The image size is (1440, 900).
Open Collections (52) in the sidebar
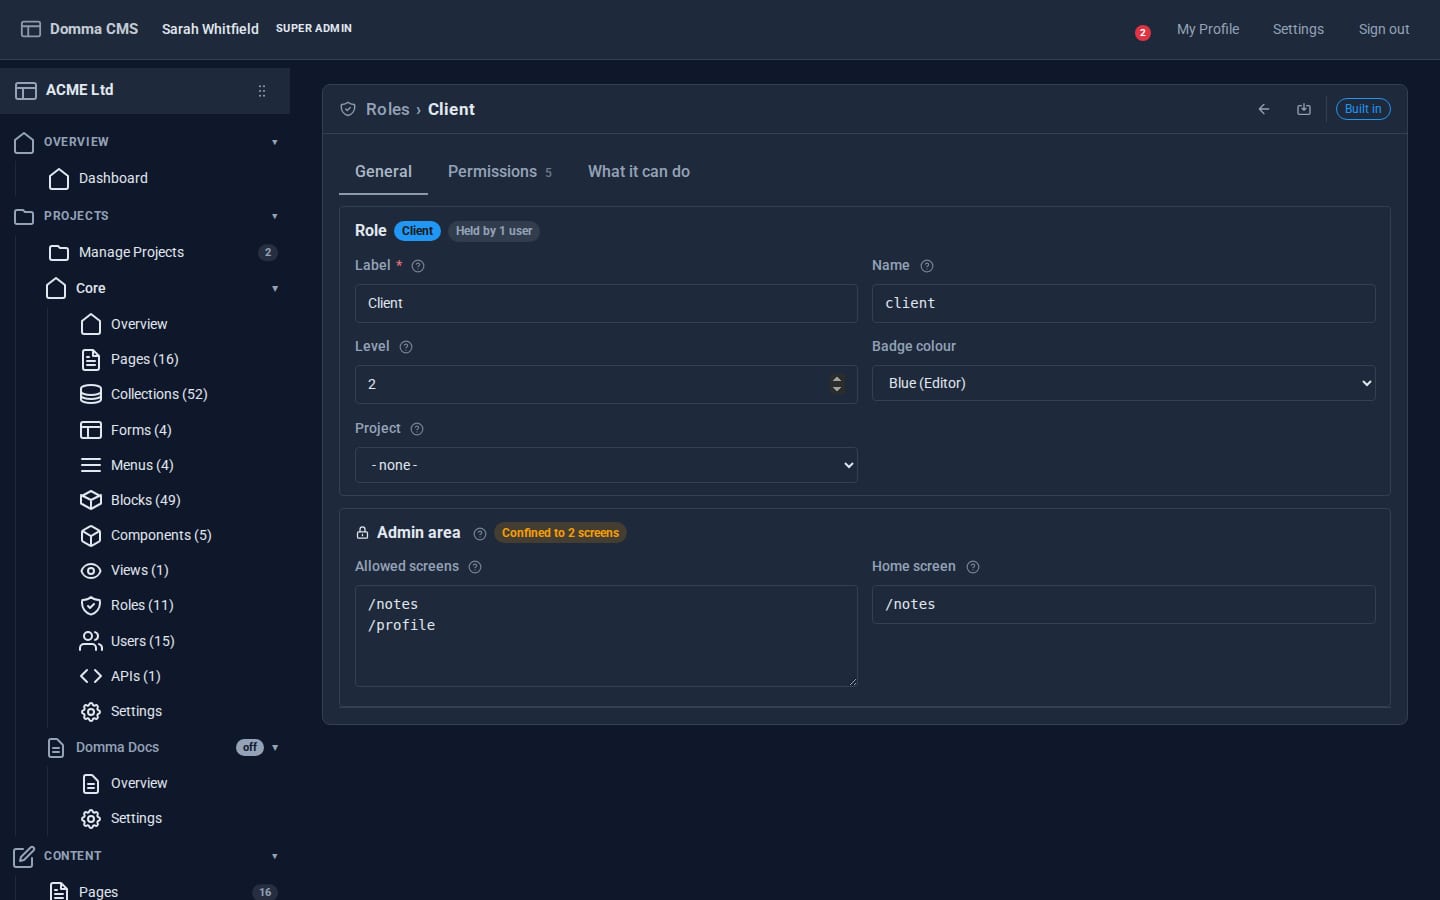[x=159, y=394]
